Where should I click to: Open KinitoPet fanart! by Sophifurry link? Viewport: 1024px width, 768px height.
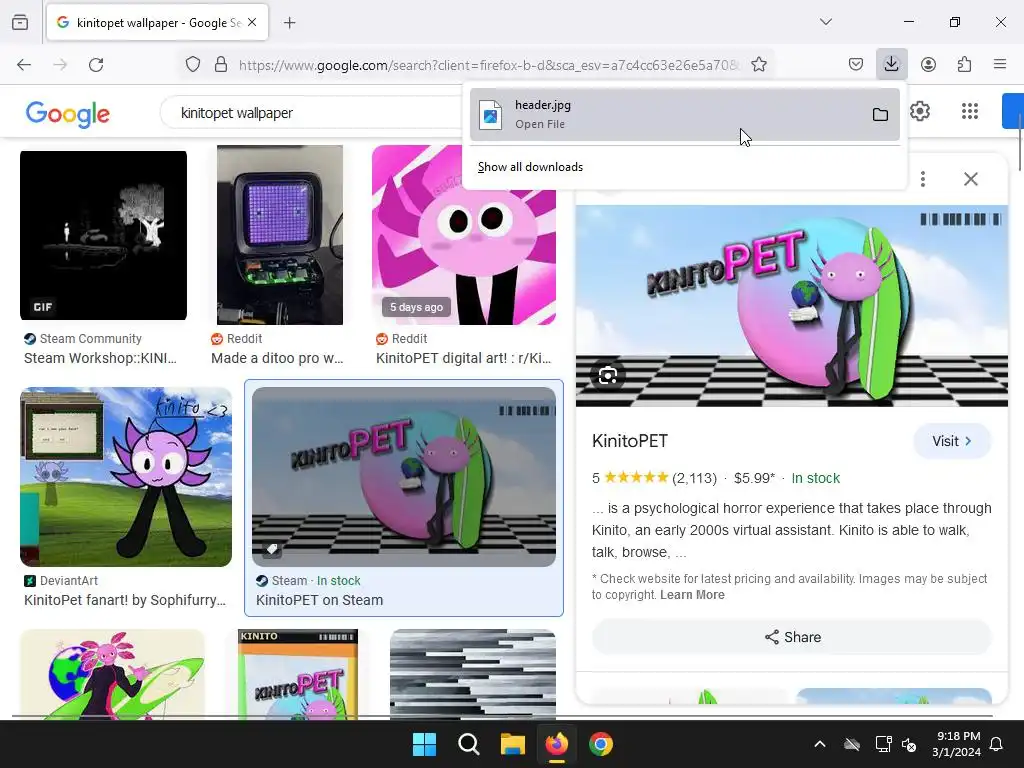[125, 600]
